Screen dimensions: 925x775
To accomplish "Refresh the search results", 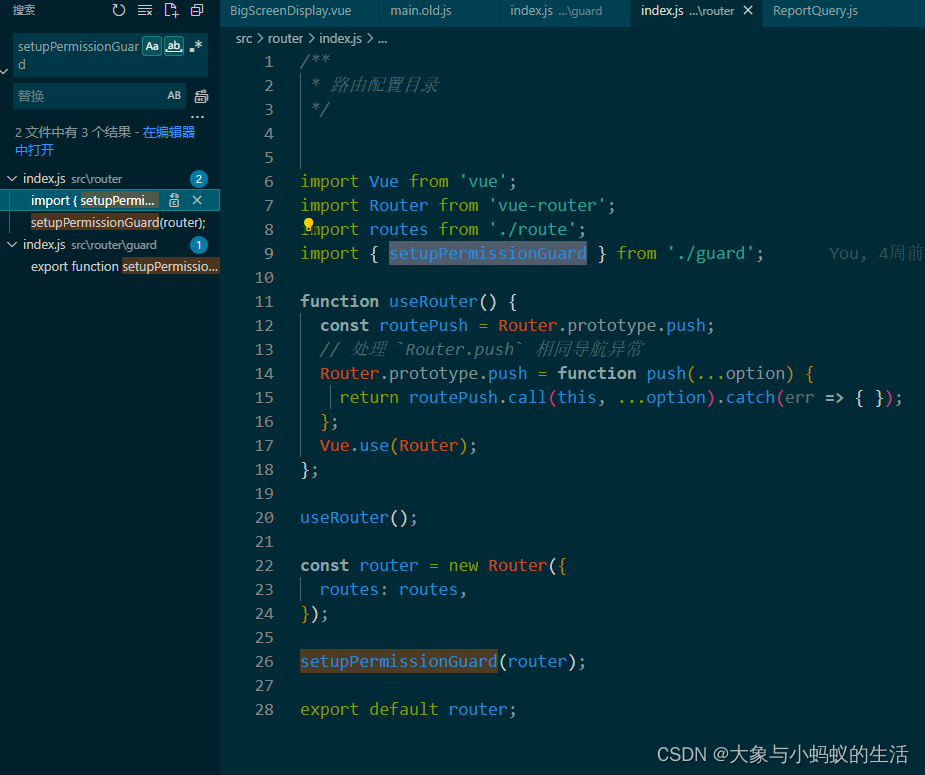I will tap(119, 10).
